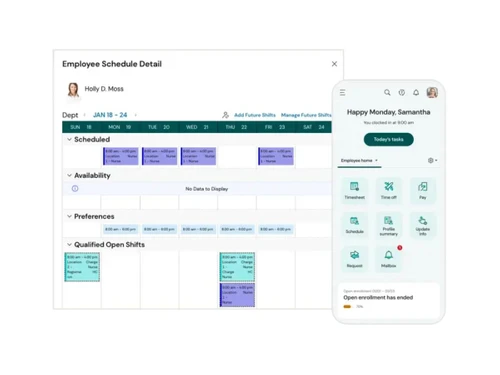Open Monday's scheduled shift block
The height and width of the screenshot is (375, 500).
(121, 156)
